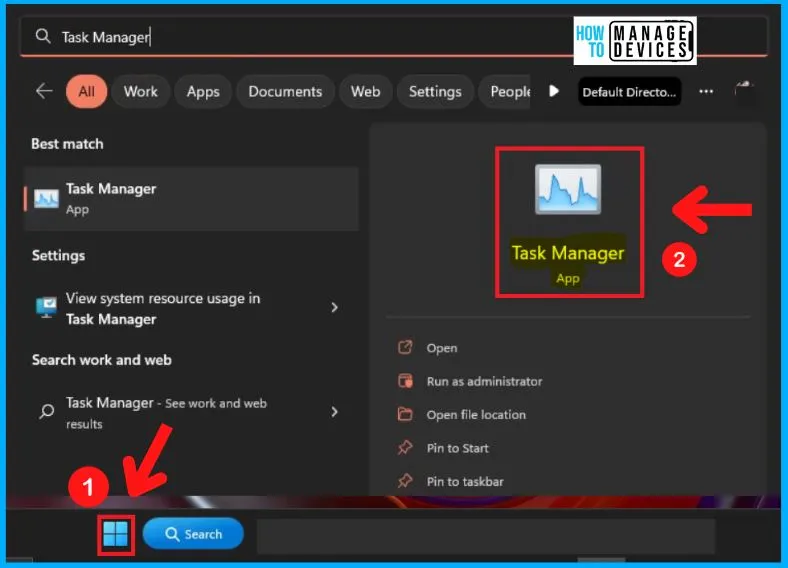
Task: Open View system resource usage setting result
Action: pyautogui.click(x=191, y=308)
